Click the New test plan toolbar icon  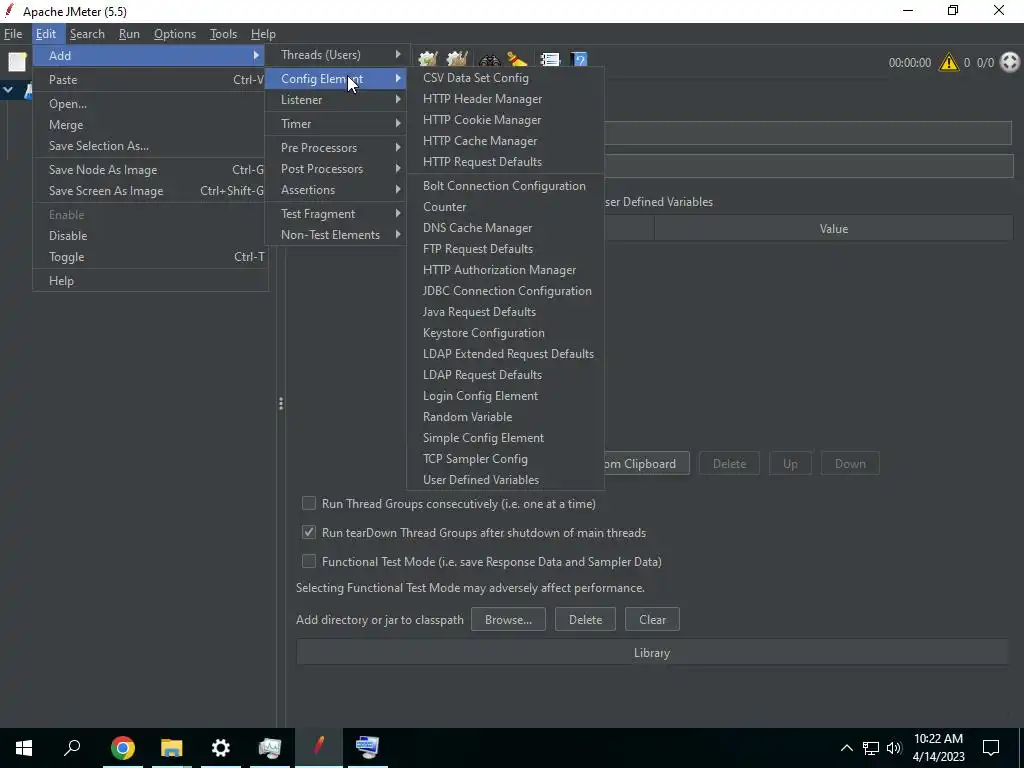17,62
